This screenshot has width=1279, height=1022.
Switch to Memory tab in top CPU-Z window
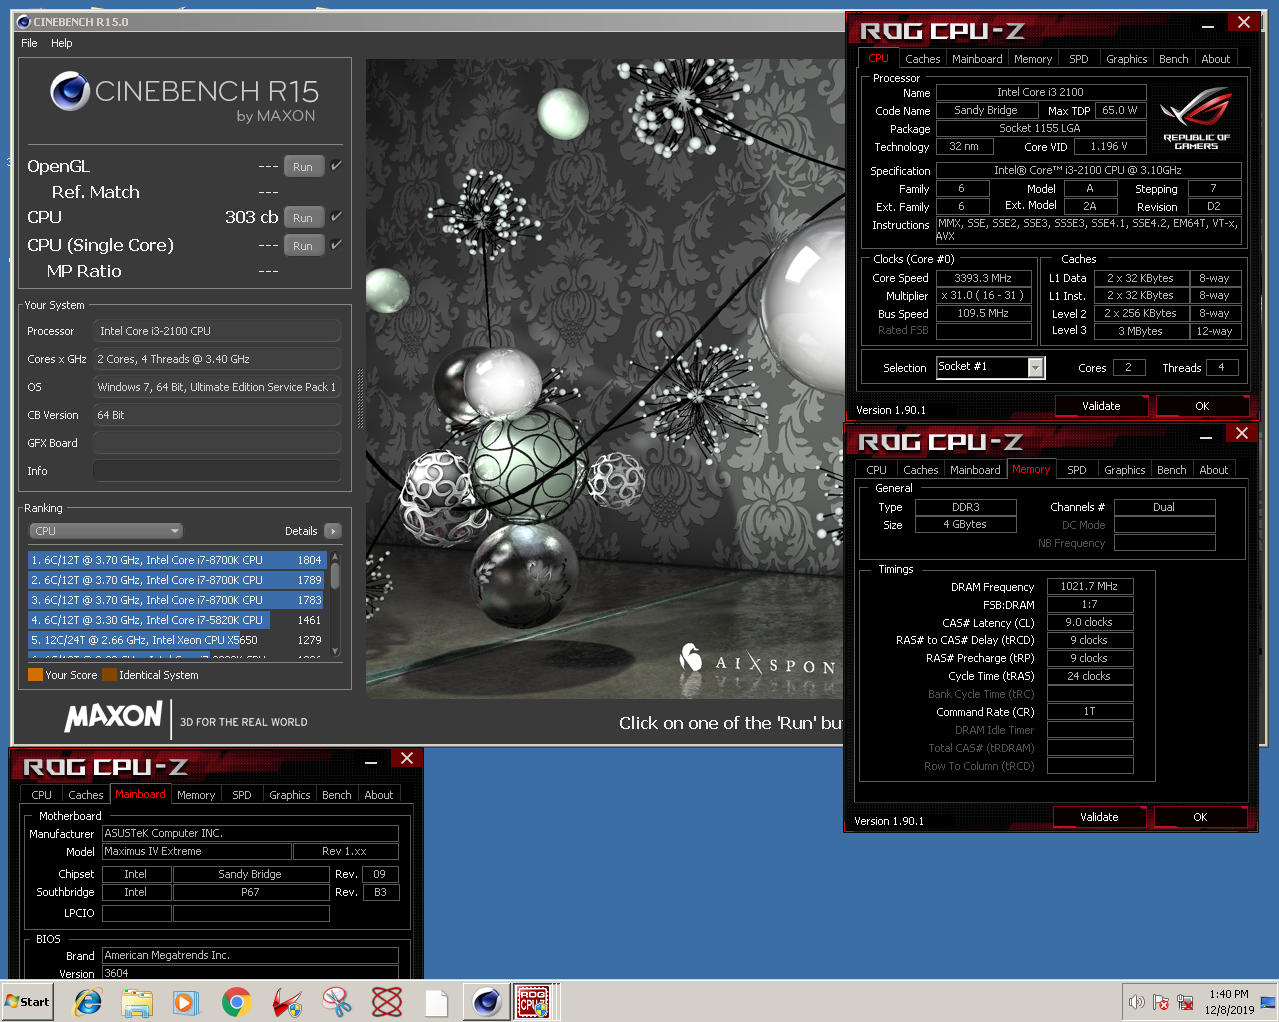pos(1033,59)
